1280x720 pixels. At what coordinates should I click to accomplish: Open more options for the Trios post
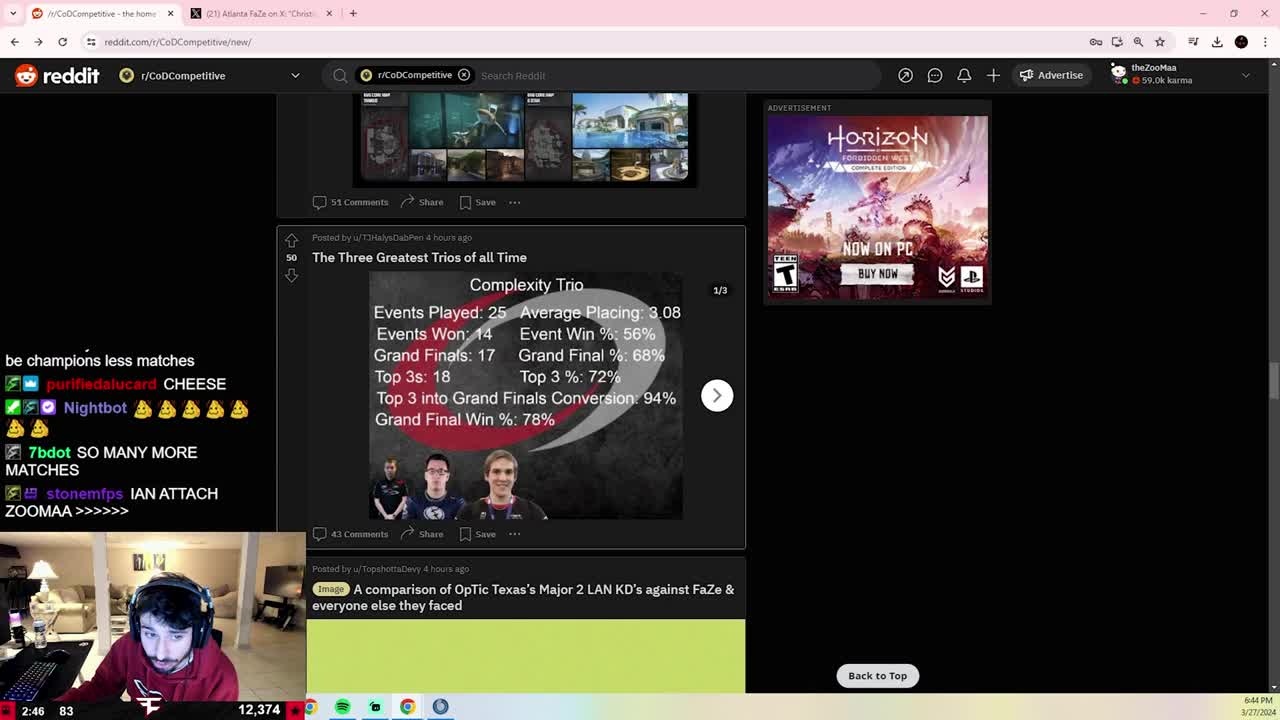pos(514,534)
